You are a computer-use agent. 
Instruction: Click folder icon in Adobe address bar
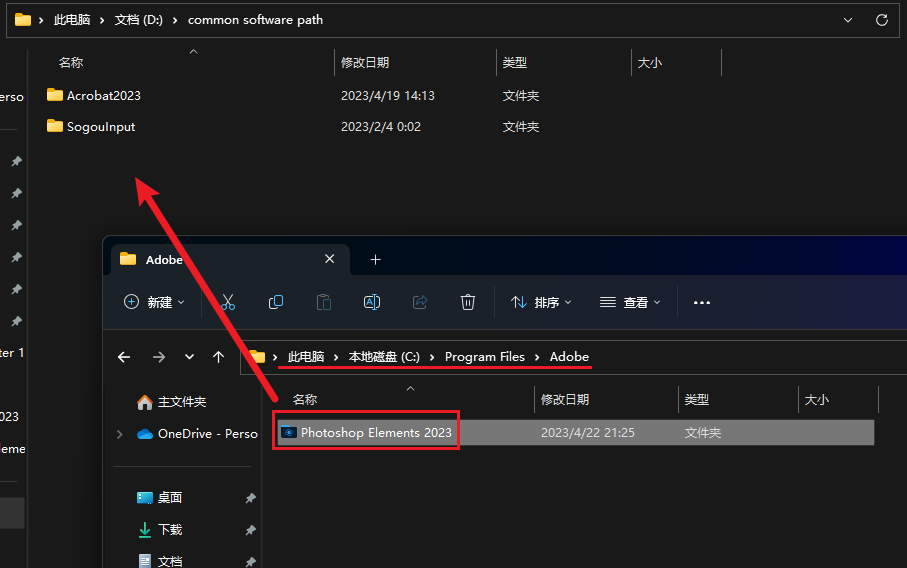257,357
